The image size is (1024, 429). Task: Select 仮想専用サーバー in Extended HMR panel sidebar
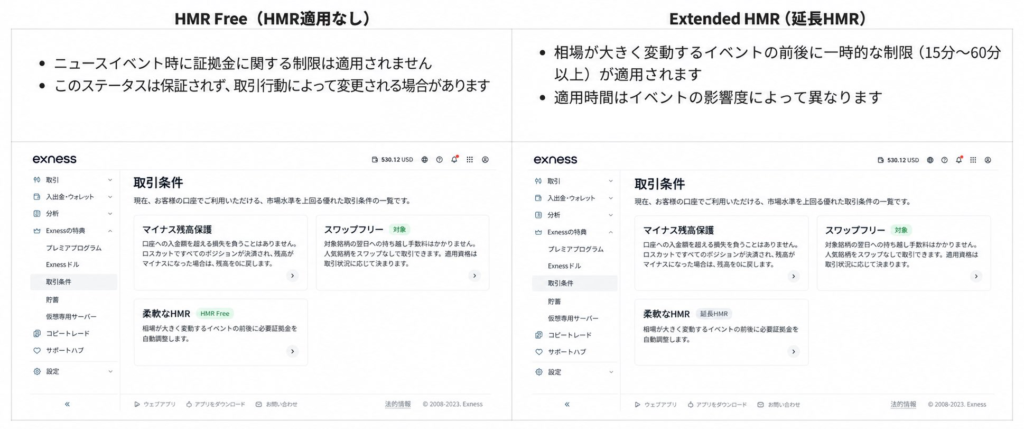(x=573, y=318)
